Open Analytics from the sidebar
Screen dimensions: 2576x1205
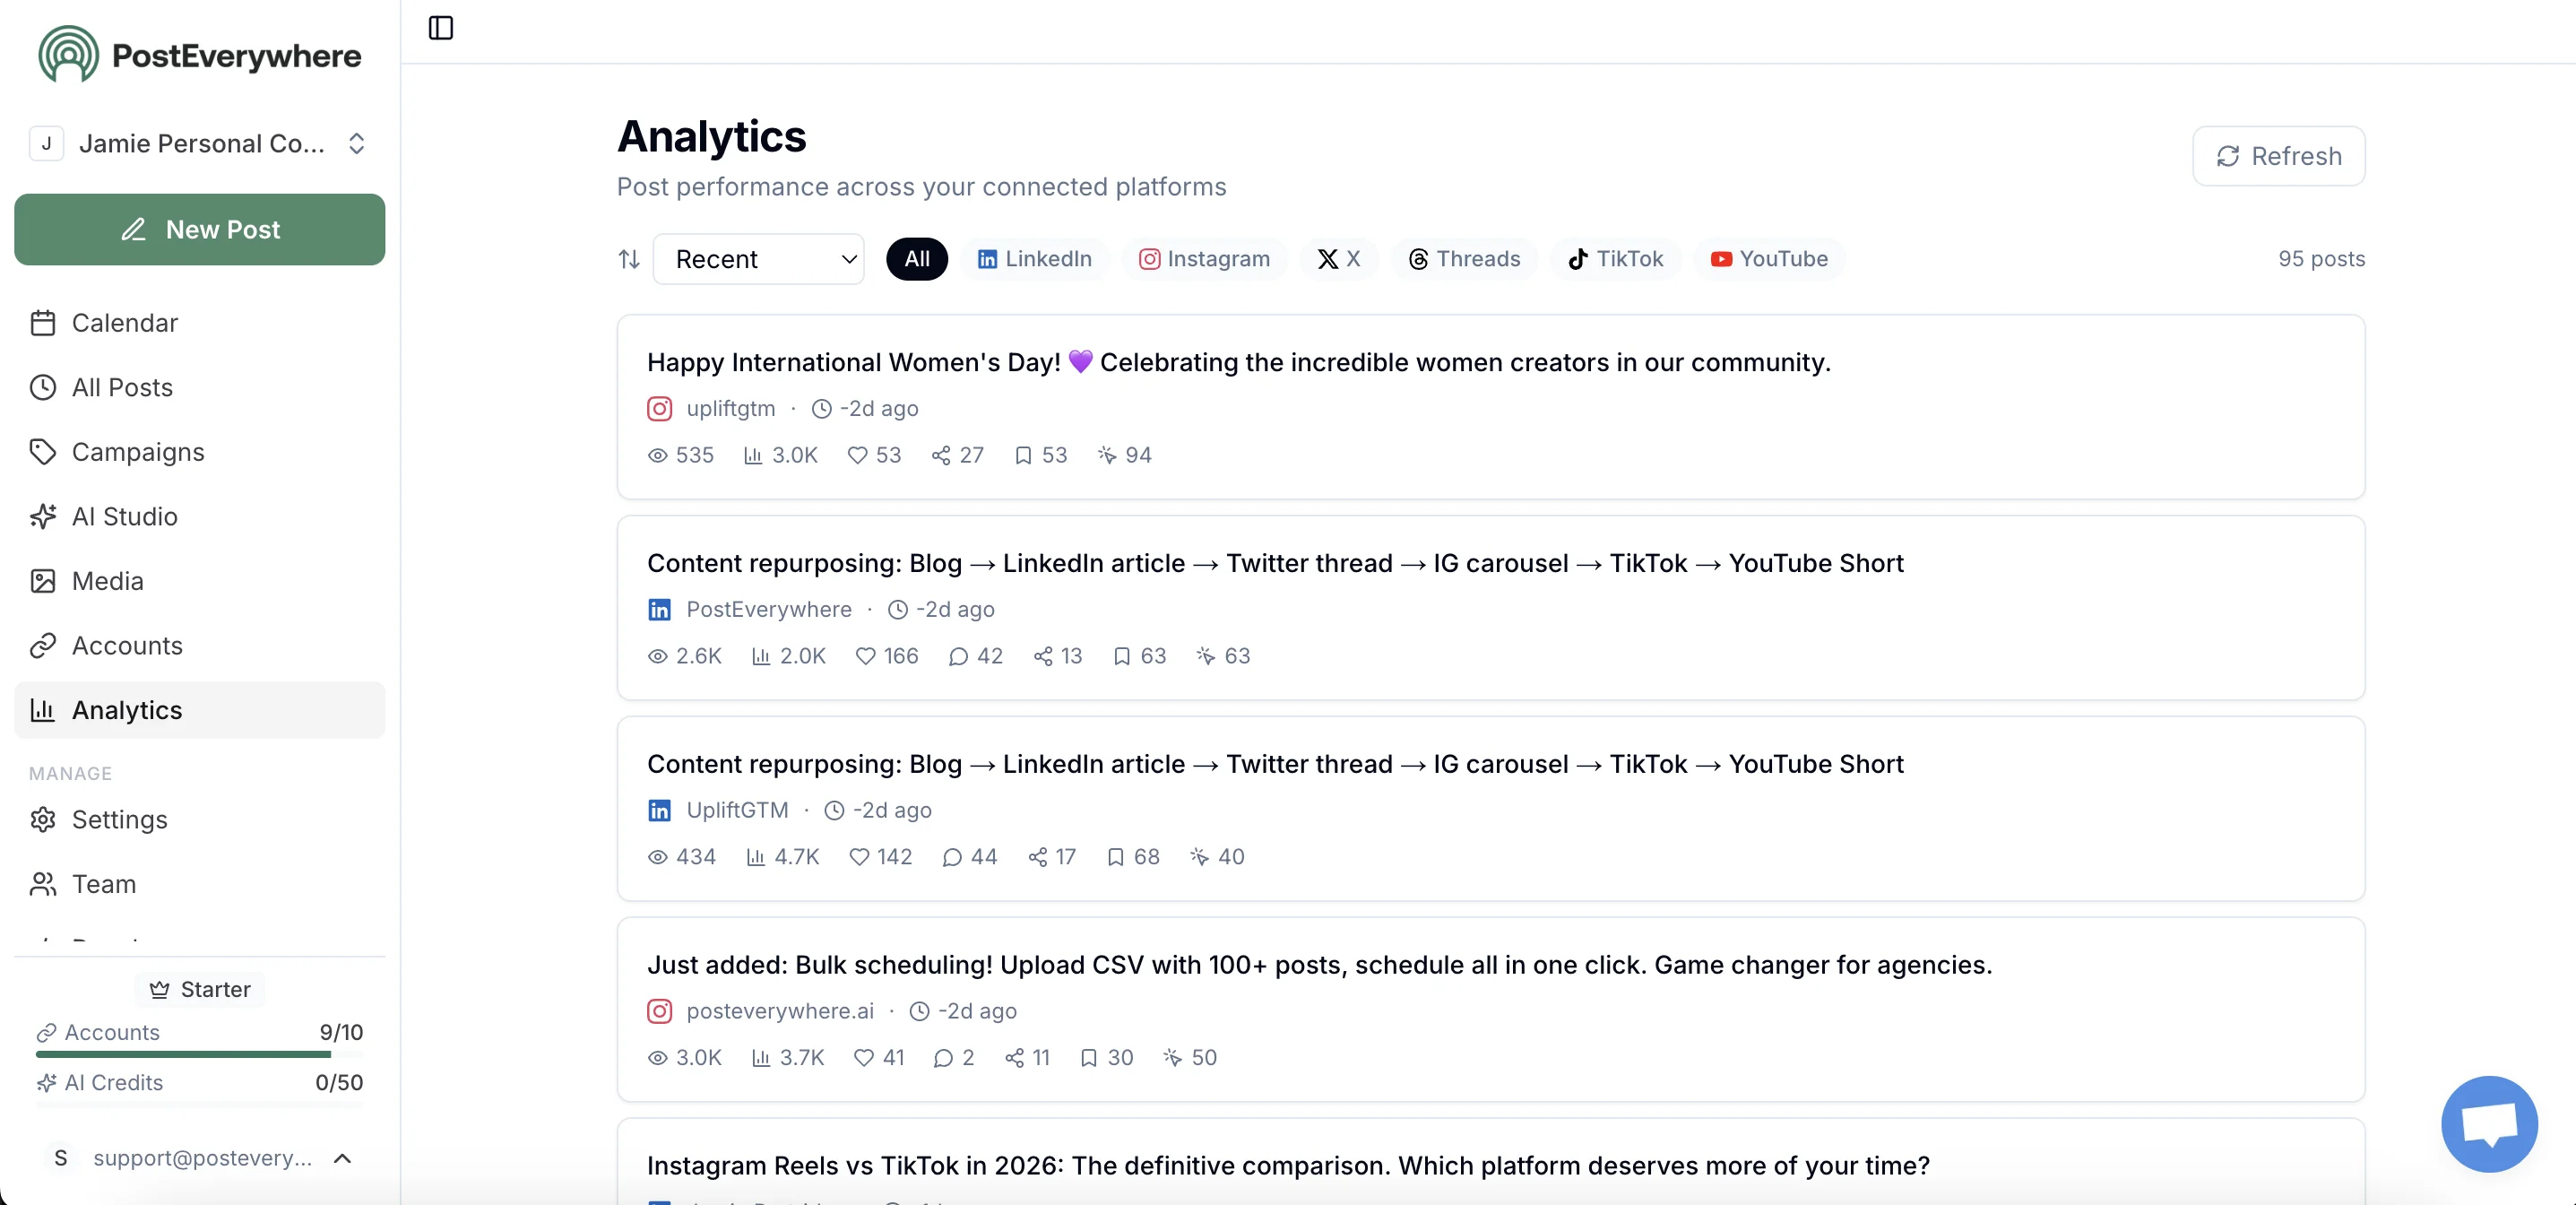coord(127,709)
